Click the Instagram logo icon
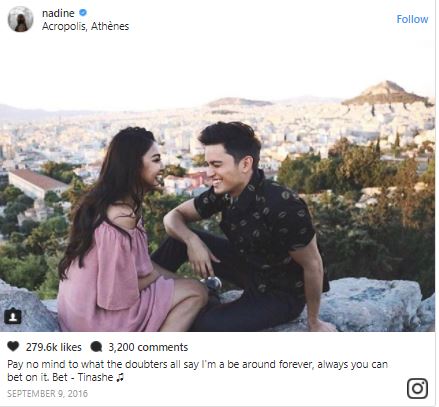The width and height of the screenshot is (439, 407). (417, 388)
